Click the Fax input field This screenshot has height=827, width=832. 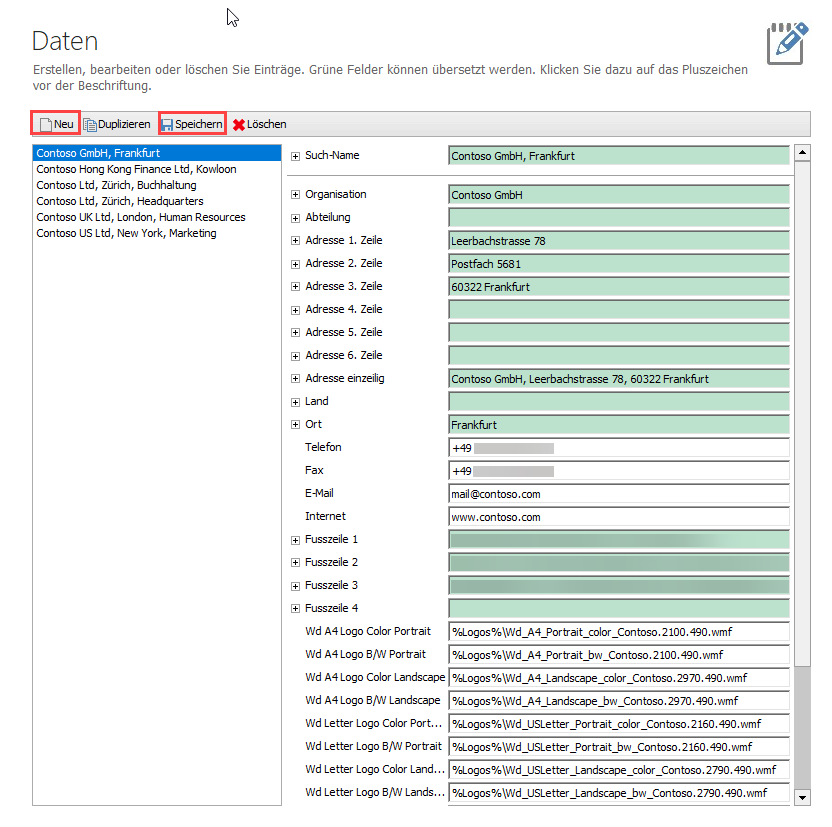tap(619, 471)
